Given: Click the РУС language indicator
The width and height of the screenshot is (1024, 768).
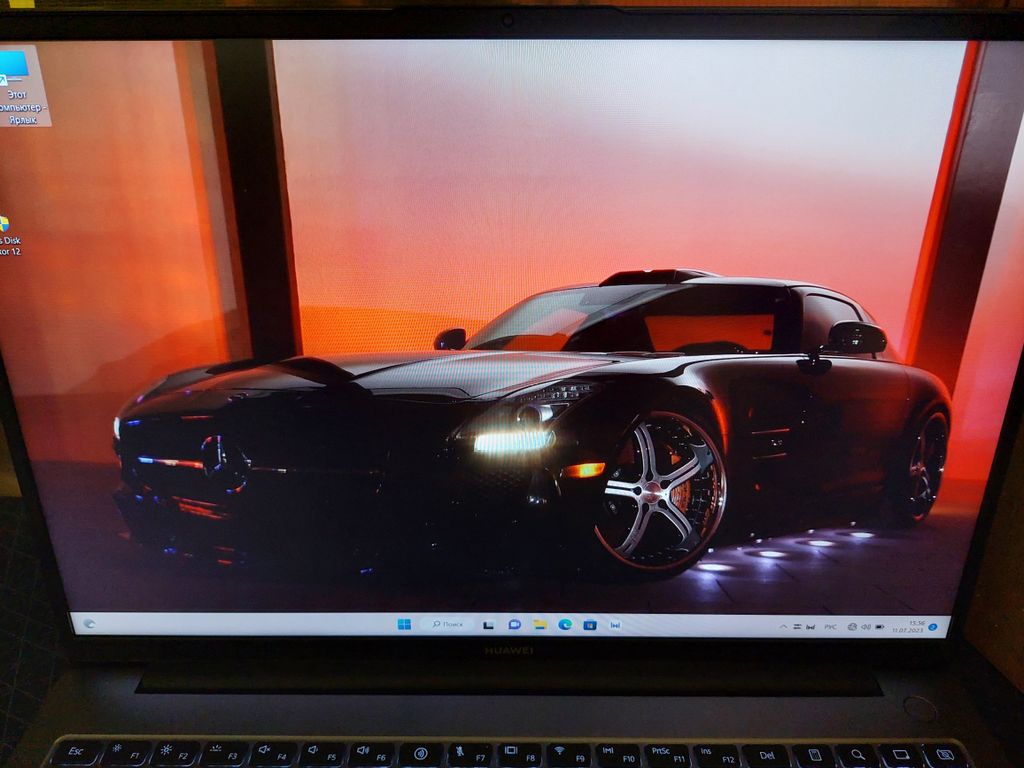Looking at the screenshot, I should tap(830, 627).
